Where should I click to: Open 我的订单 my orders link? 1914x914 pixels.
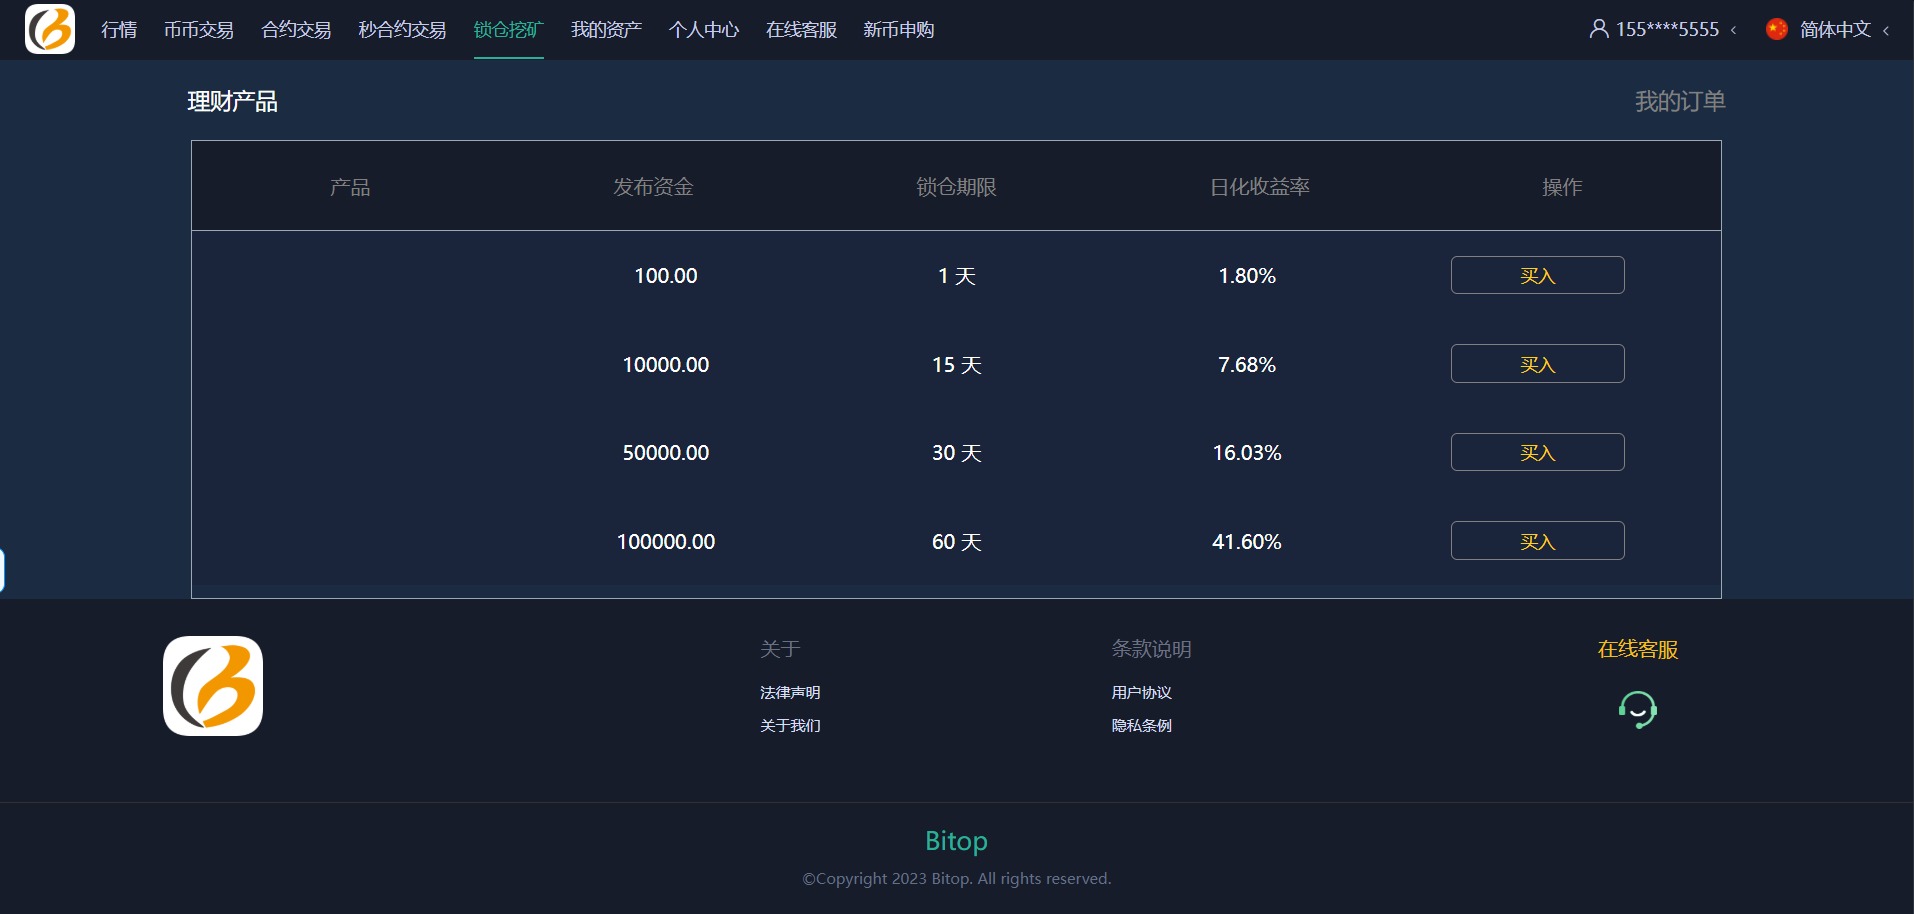(x=1680, y=101)
